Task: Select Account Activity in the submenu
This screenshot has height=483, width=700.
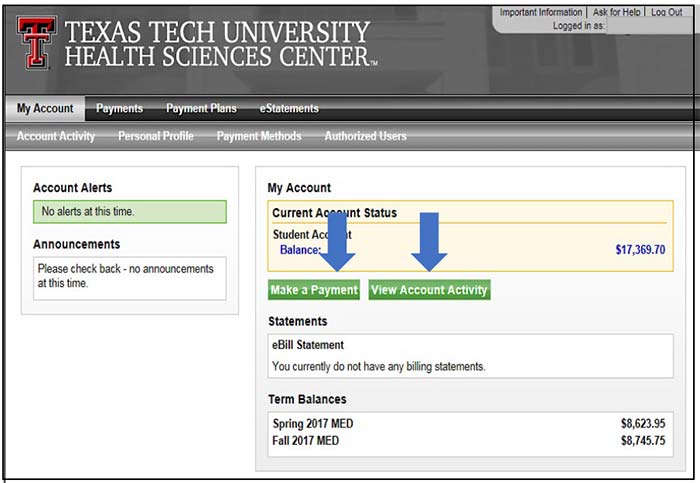Action: 56,136
